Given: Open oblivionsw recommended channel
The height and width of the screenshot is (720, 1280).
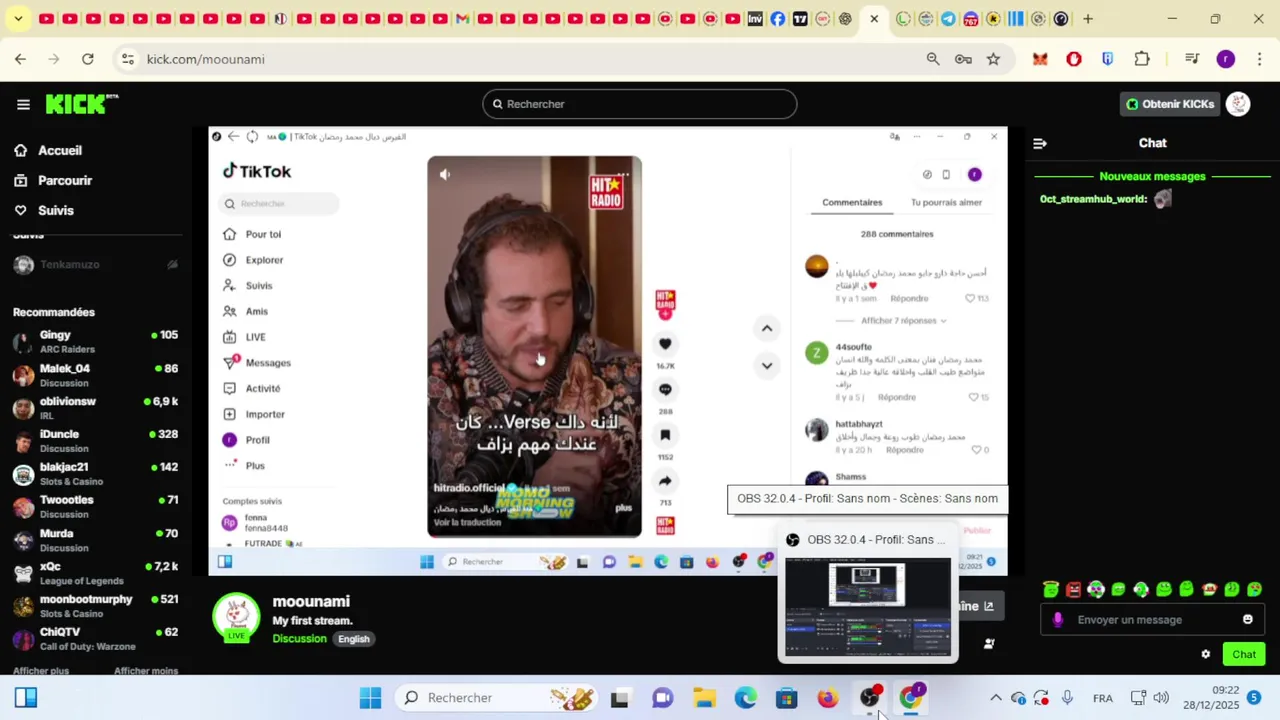Looking at the screenshot, I should (96, 408).
